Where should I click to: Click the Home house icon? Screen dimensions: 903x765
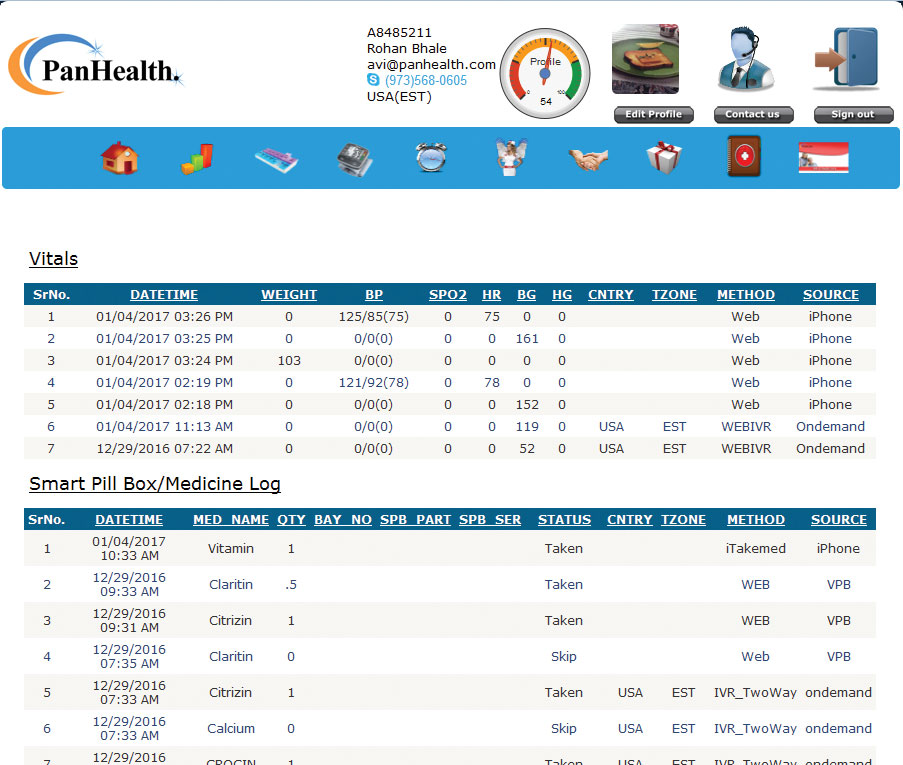(x=120, y=158)
